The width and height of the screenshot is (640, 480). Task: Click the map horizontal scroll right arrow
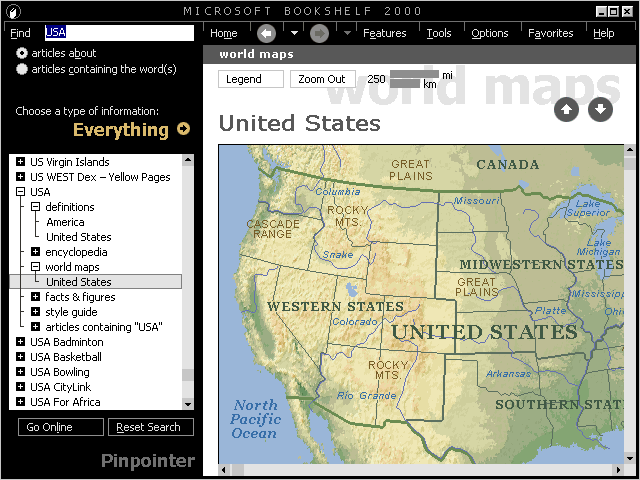(x=619, y=469)
